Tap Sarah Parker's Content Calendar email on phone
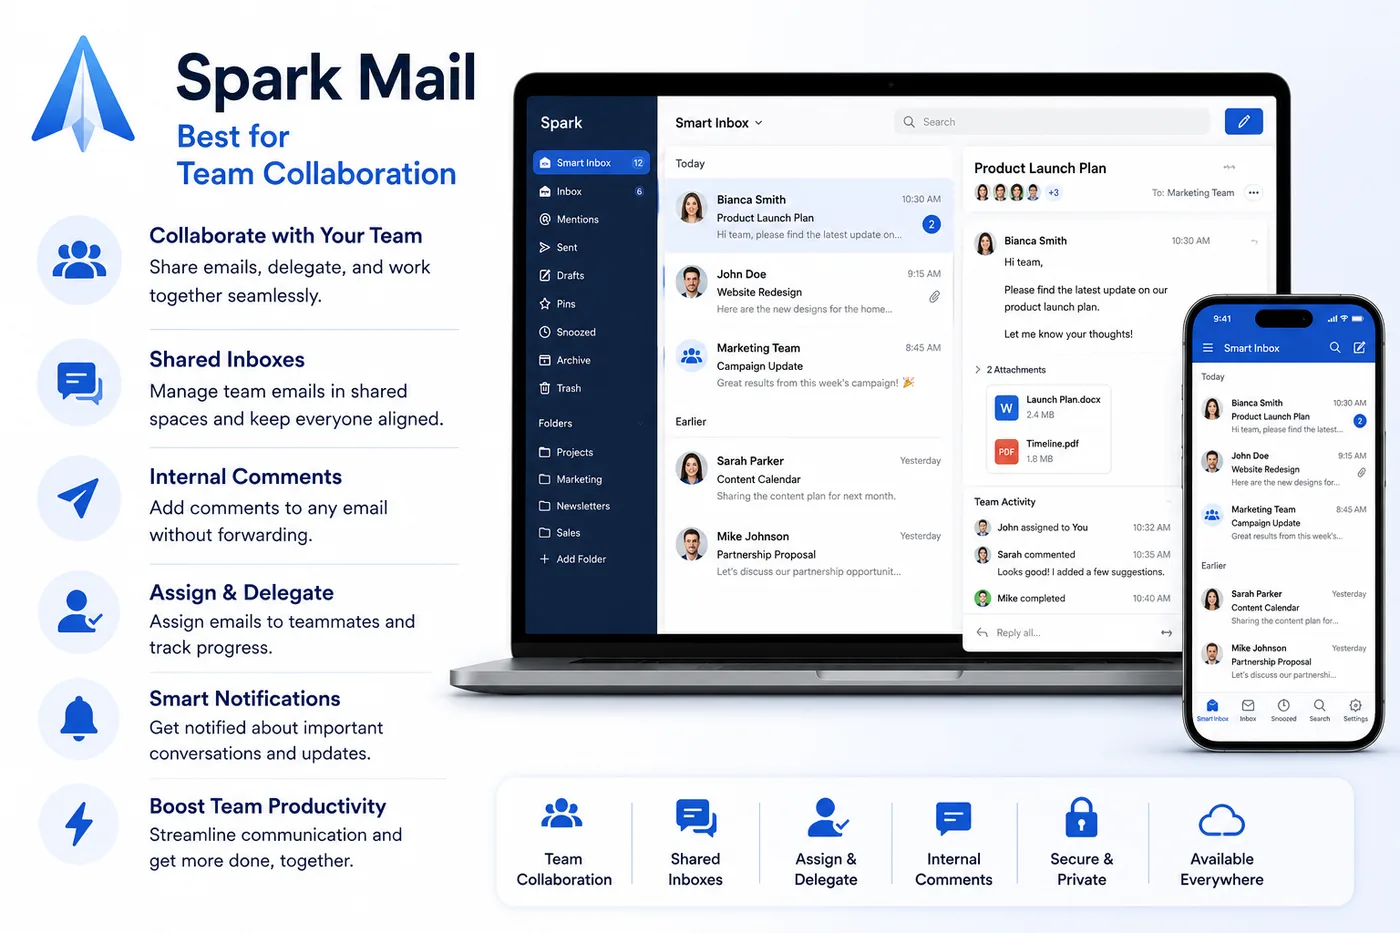The image size is (1400, 933). coord(1285,607)
